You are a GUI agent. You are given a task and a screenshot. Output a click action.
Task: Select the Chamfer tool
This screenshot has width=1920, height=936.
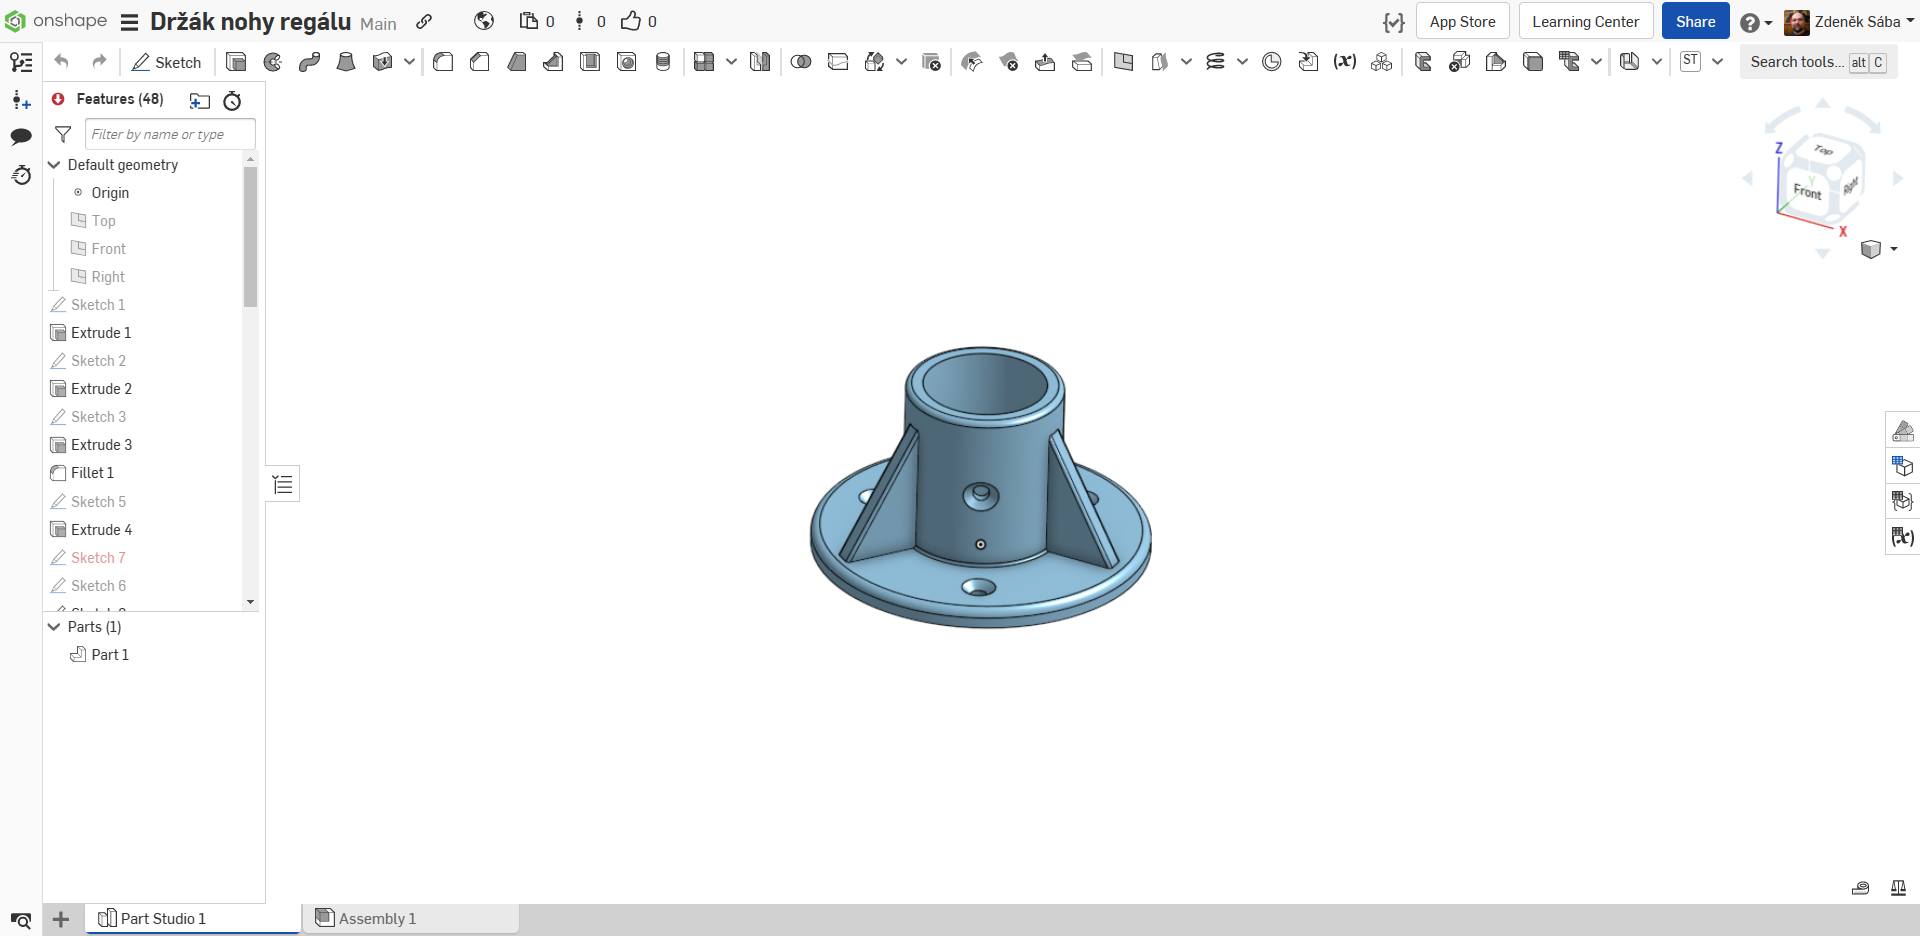[x=479, y=62]
